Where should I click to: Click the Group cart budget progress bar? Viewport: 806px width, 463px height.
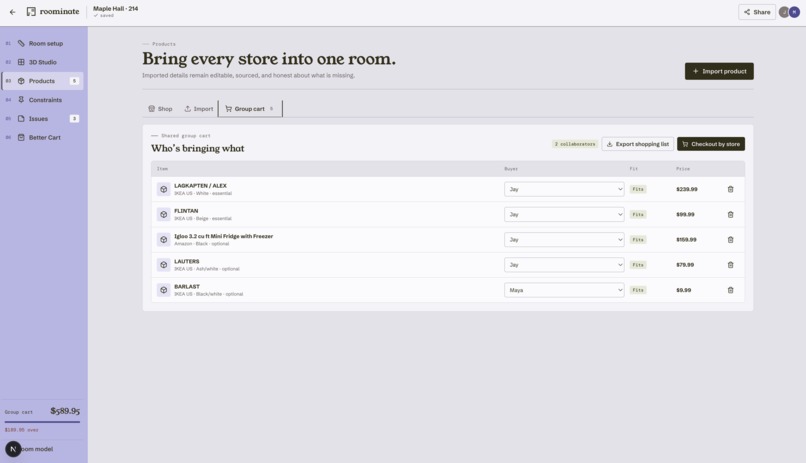point(42,422)
